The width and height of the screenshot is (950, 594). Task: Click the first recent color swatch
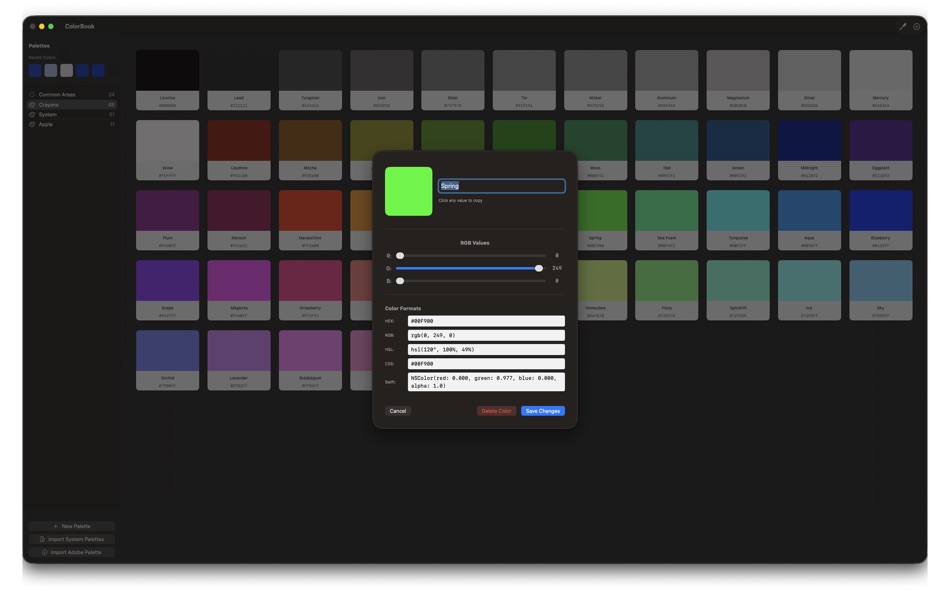pyautogui.click(x=34, y=71)
